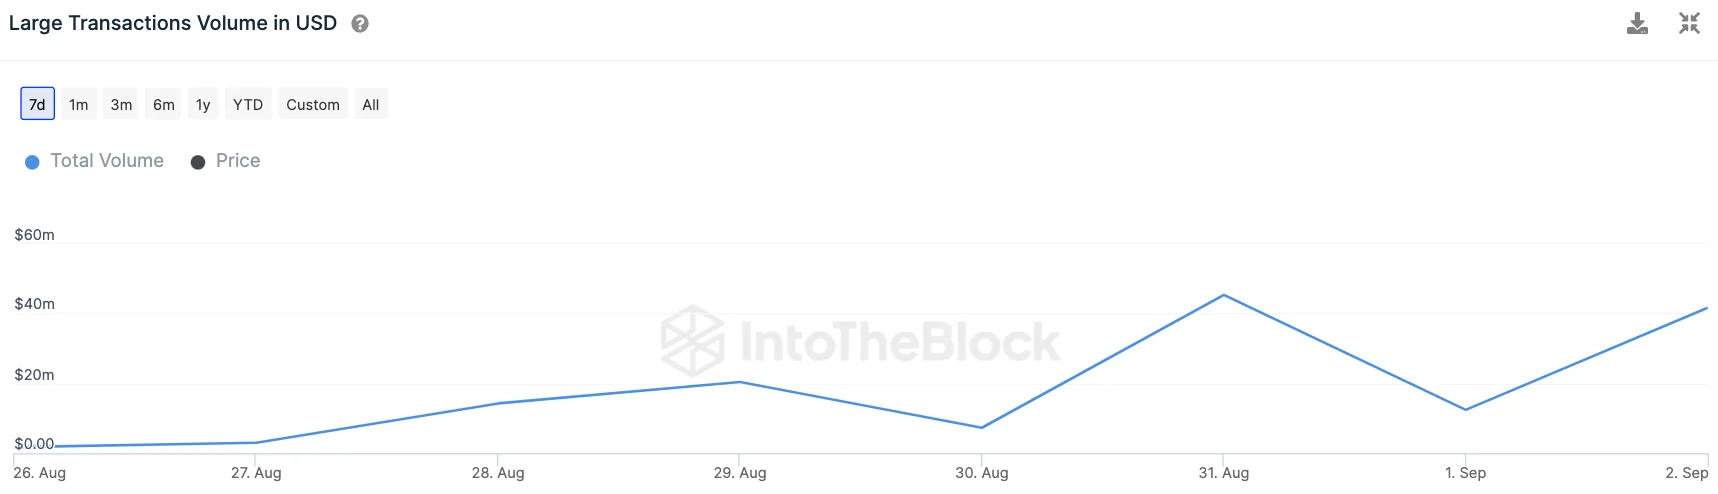The height and width of the screenshot is (494, 1718).
Task: Select the YTD range
Action: [248, 104]
